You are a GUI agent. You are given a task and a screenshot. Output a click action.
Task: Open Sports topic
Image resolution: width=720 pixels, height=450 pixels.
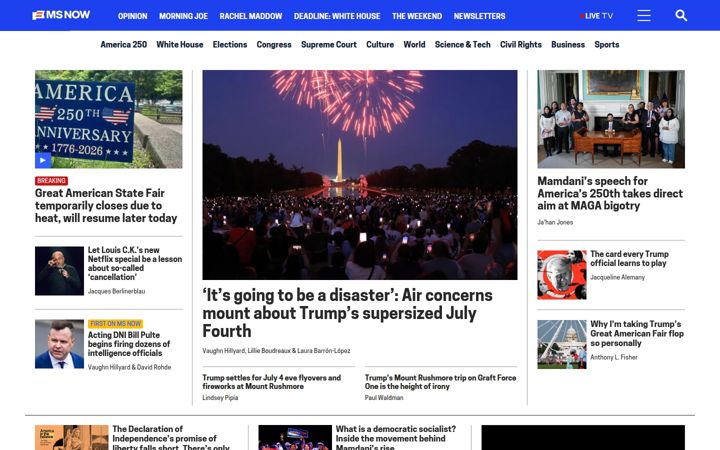(x=607, y=45)
